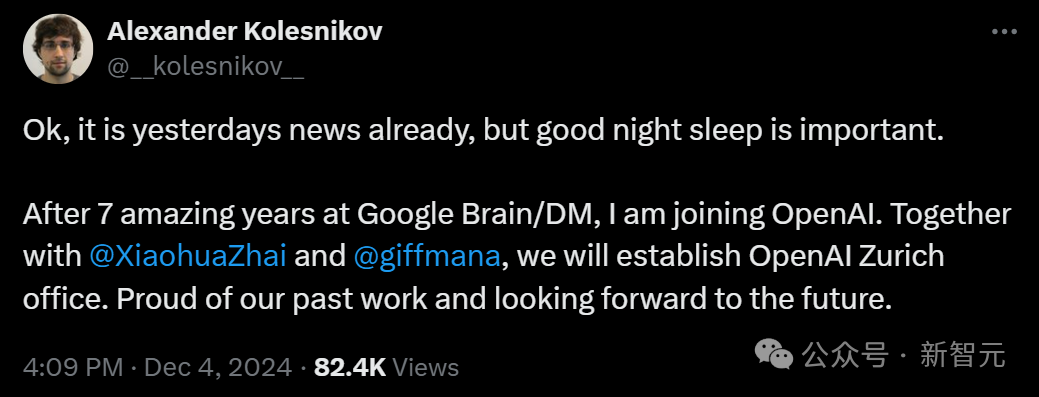
Task: Click the word Views beside 82.4K
Action: [425, 367]
